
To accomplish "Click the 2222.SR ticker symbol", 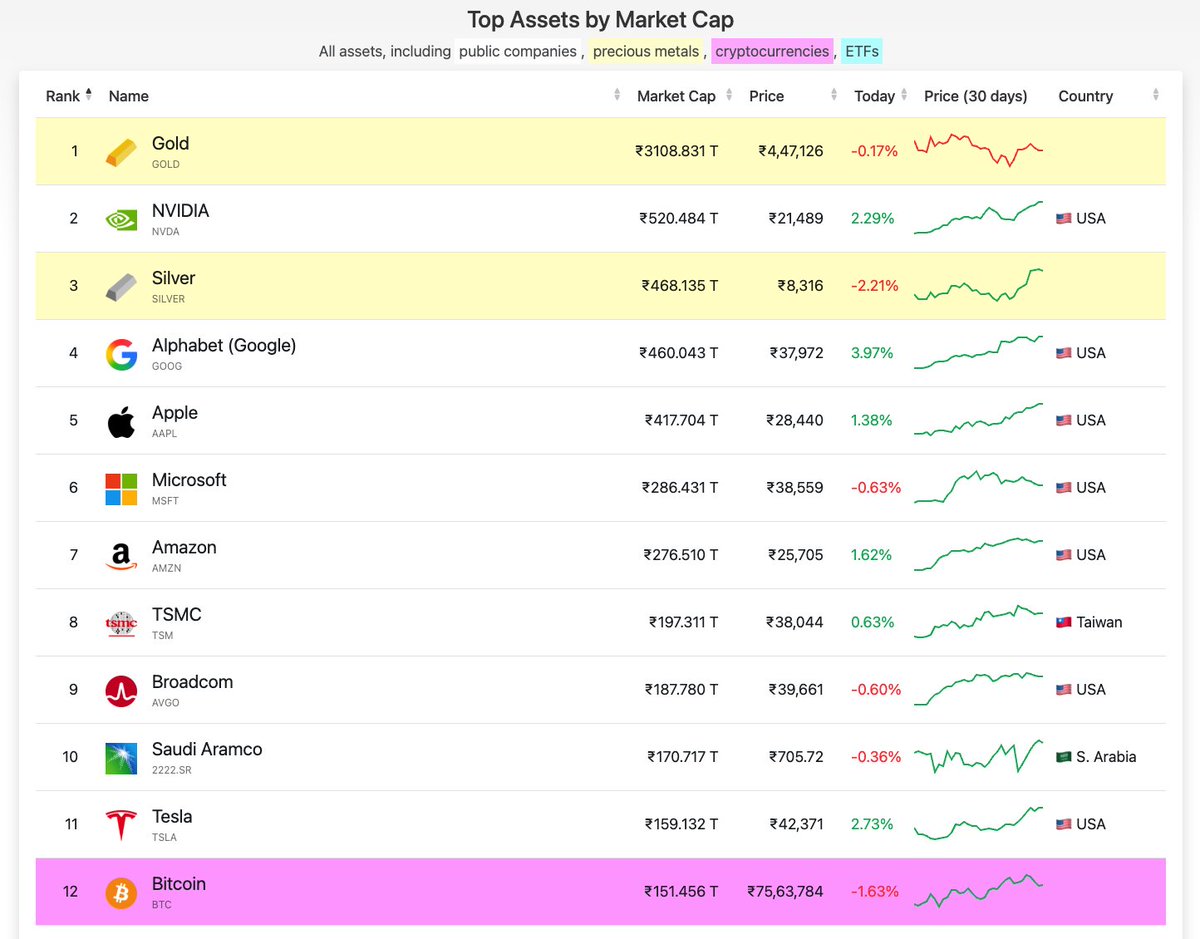I will click(172, 770).
